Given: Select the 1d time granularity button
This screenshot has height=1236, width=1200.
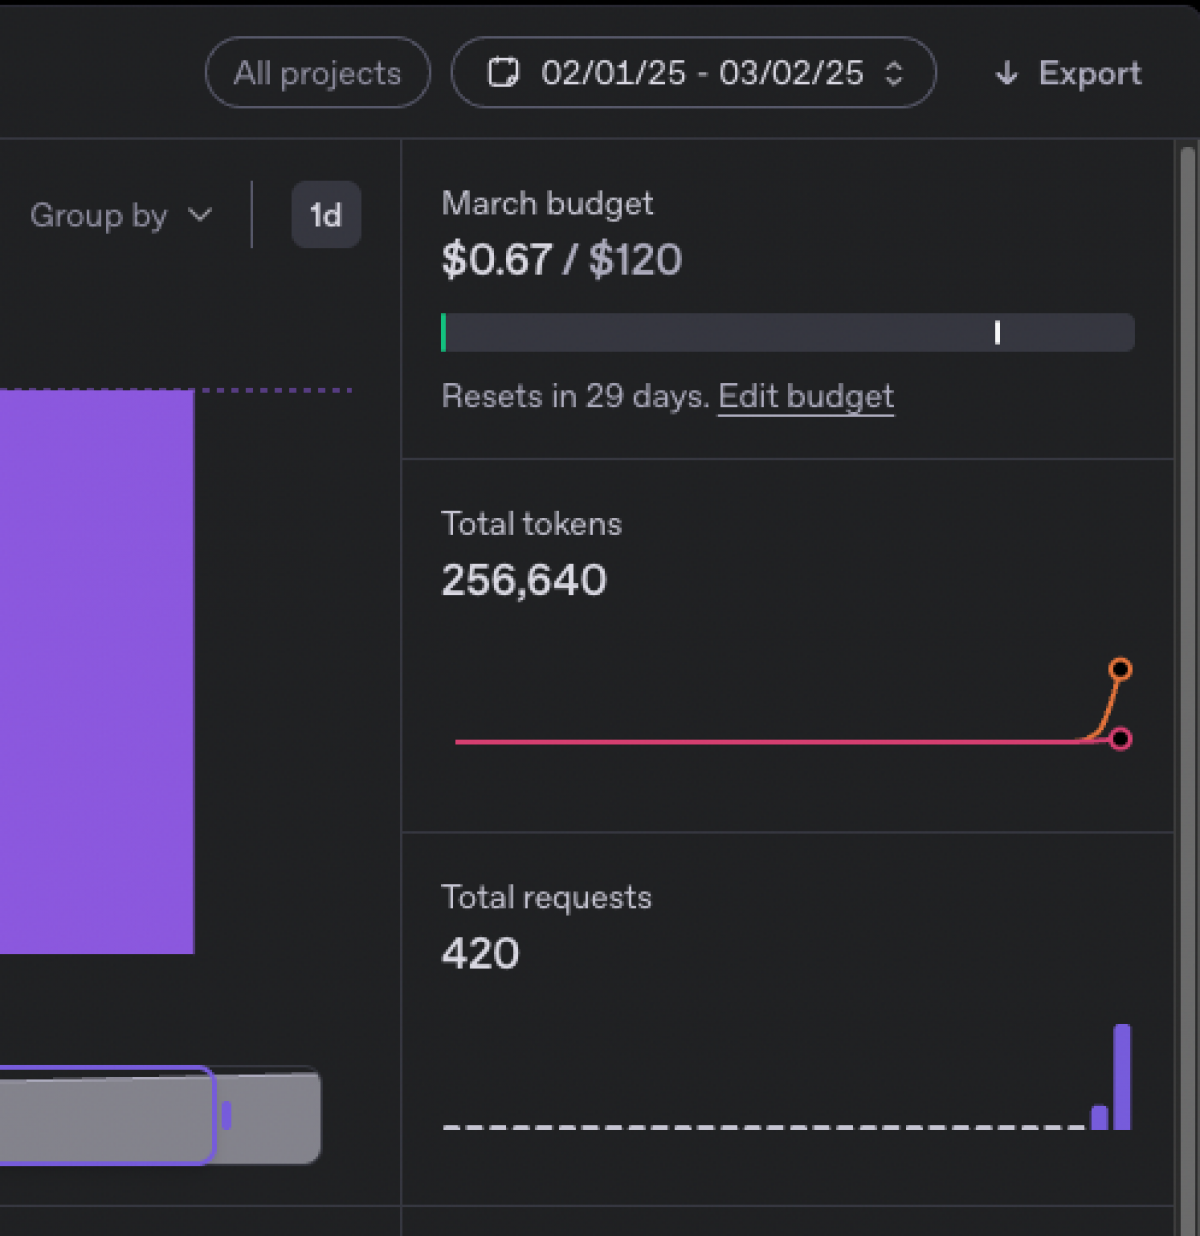Looking at the screenshot, I should tap(326, 215).
